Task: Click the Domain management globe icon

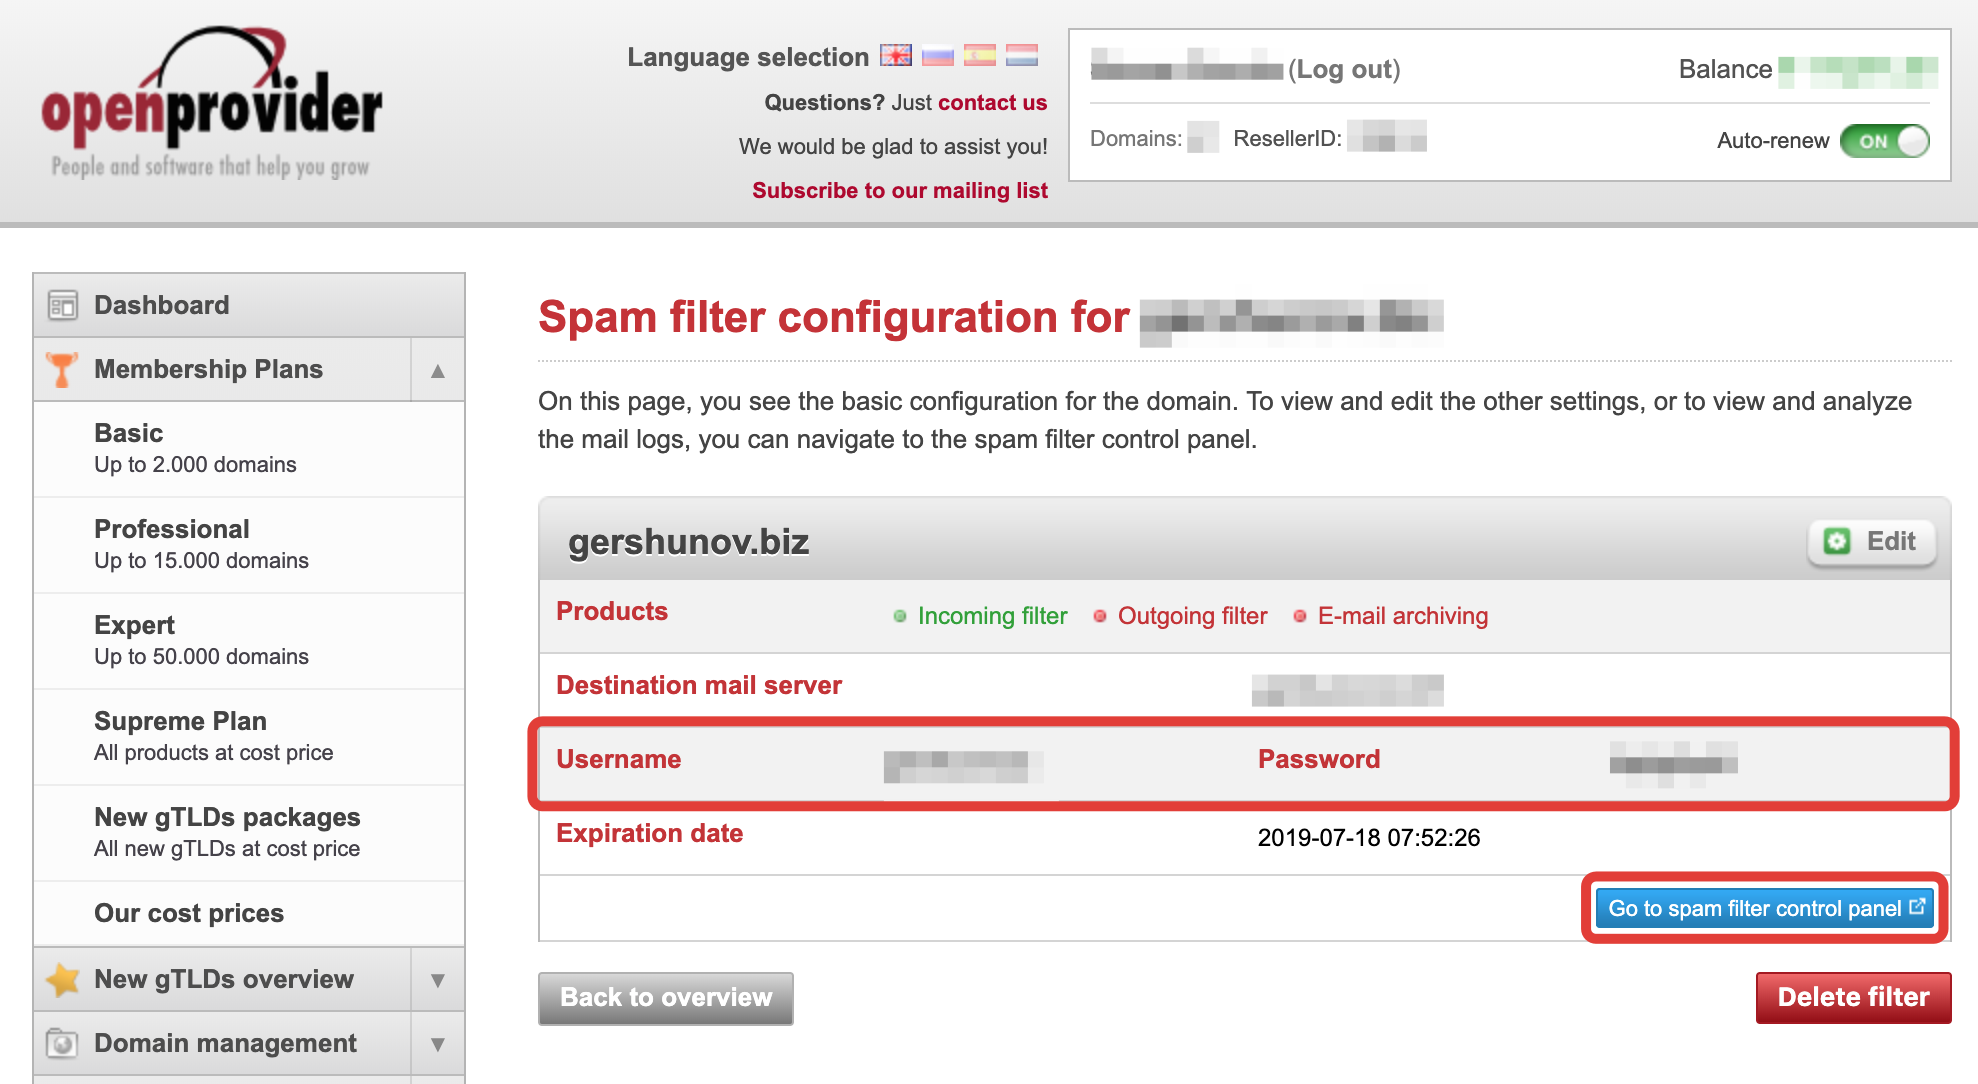Action: pyautogui.click(x=62, y=1044)
